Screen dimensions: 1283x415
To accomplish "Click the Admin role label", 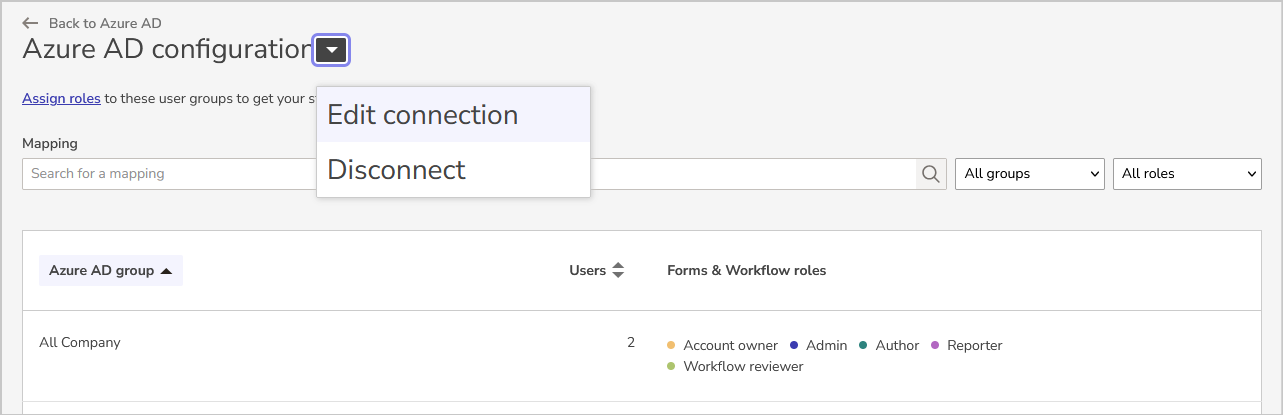I will tap(827, 346).
